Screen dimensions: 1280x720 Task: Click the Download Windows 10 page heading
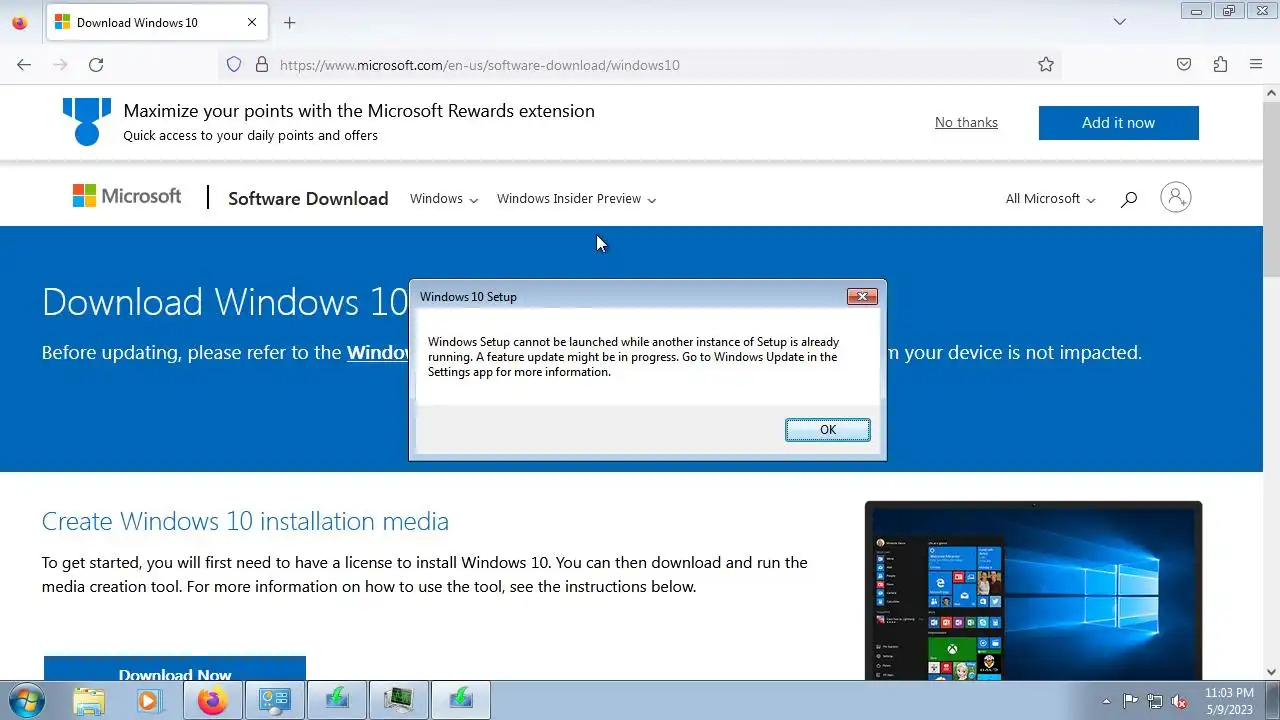click(225, 302)
